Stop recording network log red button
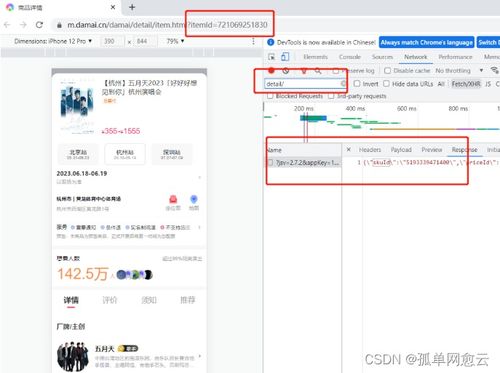The width and height of the screenshot is (500, 373). (x=271, y=71)
